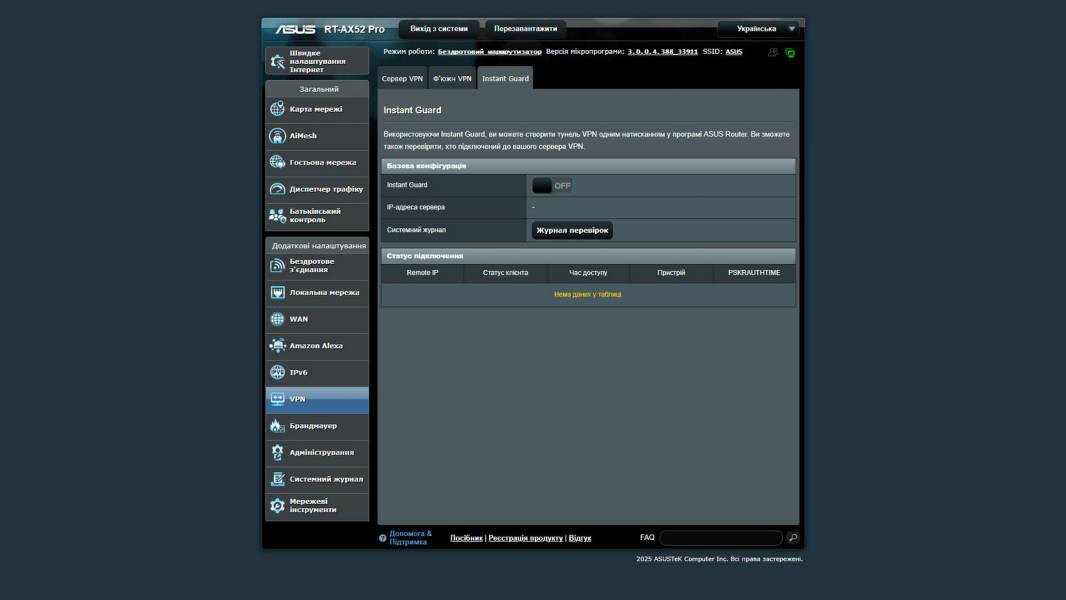This screenshot has width=1066, height=600.
Task: Switch to the Сервер VPN tab
Action: click(402, 78)
